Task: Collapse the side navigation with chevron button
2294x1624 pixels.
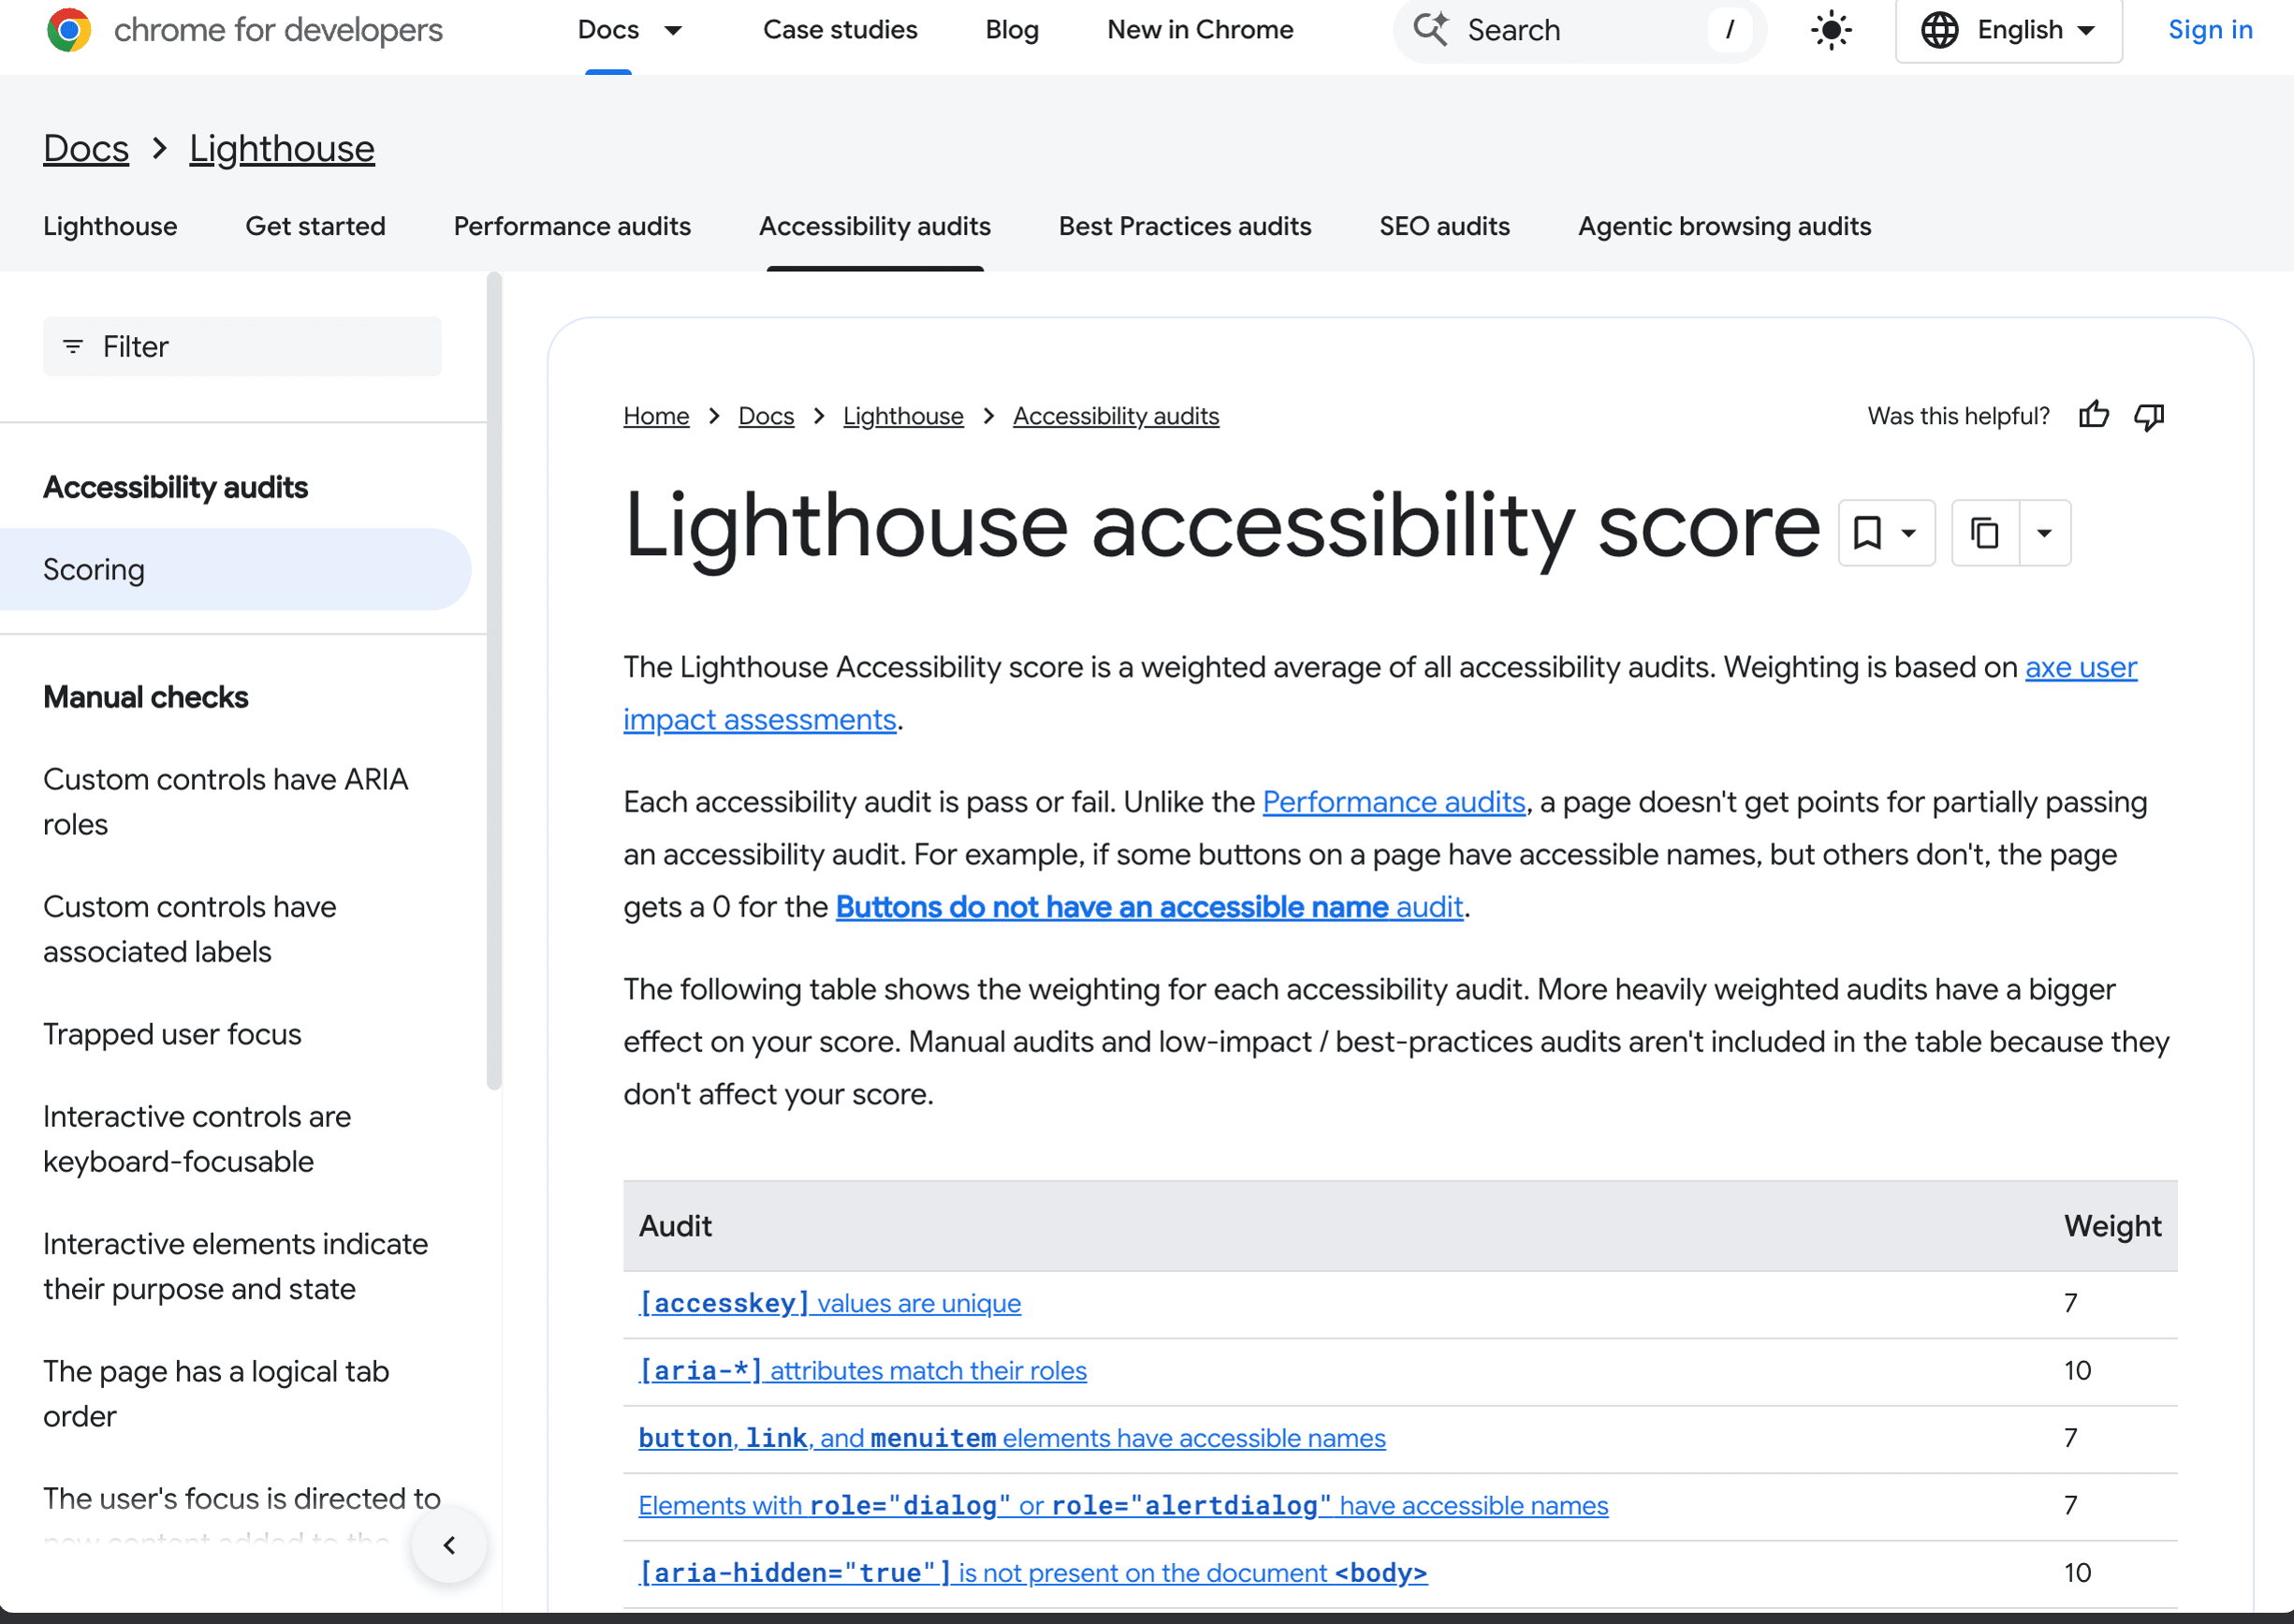Action: (449, 1545)
